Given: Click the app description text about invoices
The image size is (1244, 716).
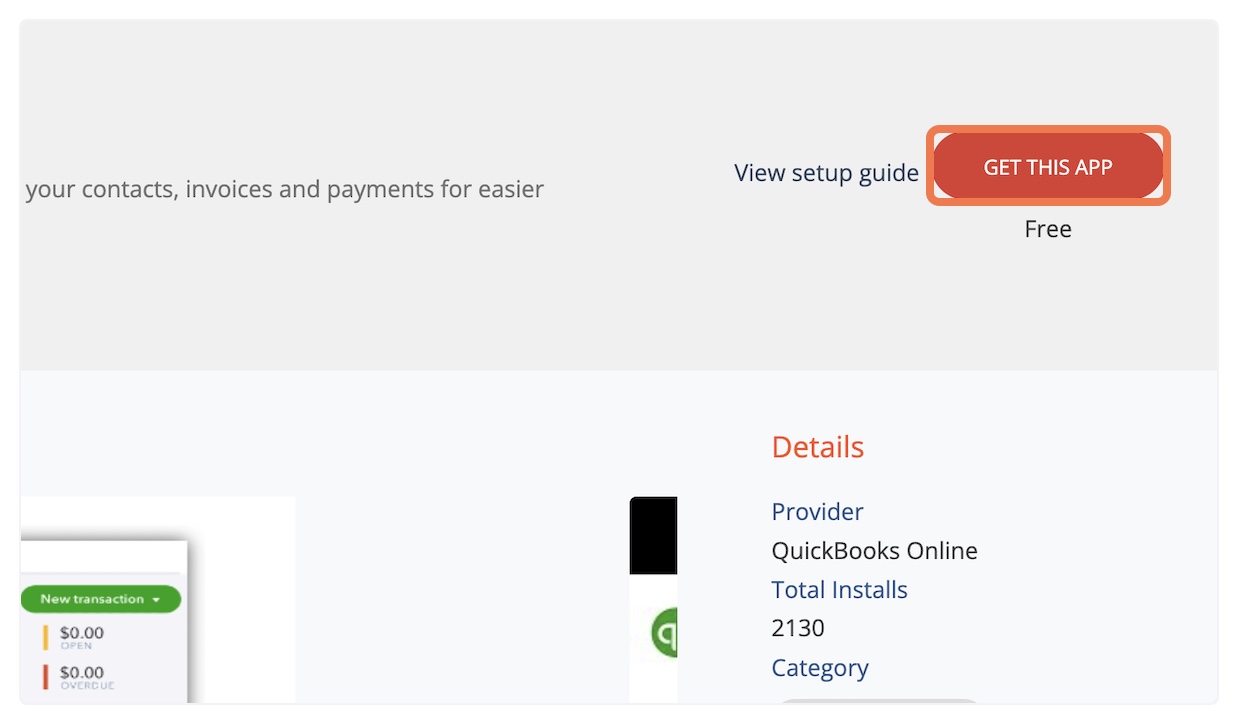Looking at the screenshot, I should (x=285, y=189).
